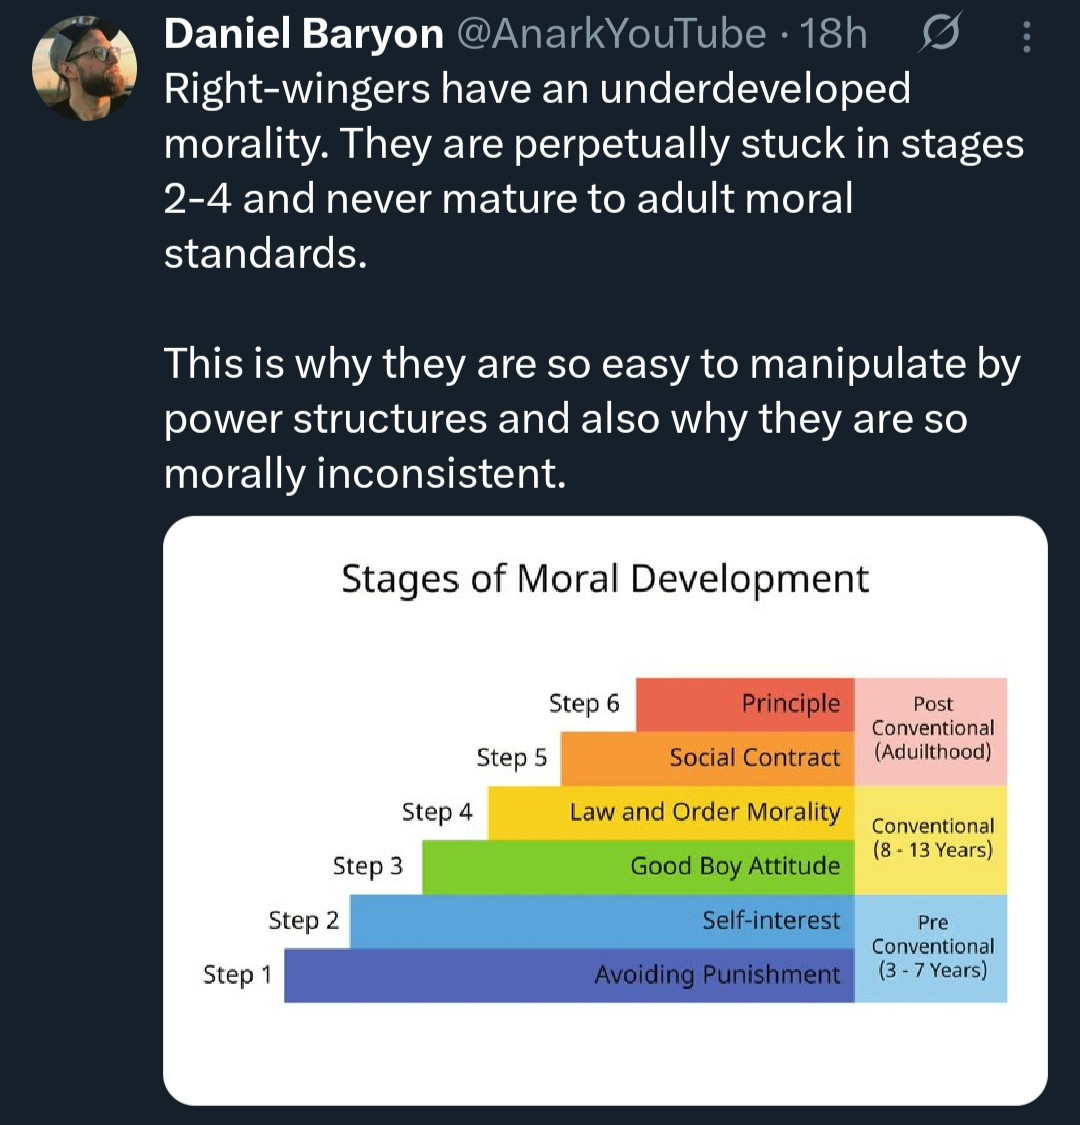Click the Pre Conventional (3 - 7 Years) box
This screenshot has width=1080, height=1125.
932,946
